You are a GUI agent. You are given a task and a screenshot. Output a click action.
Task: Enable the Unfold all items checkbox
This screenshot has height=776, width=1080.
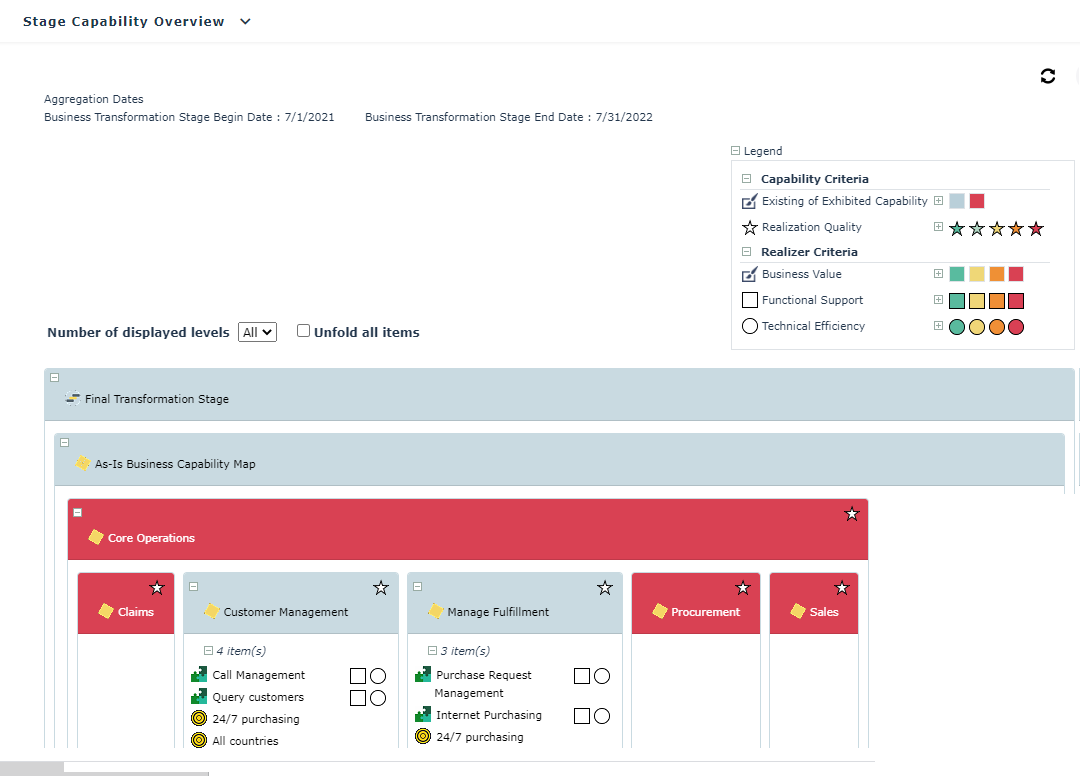coord(304,331)
